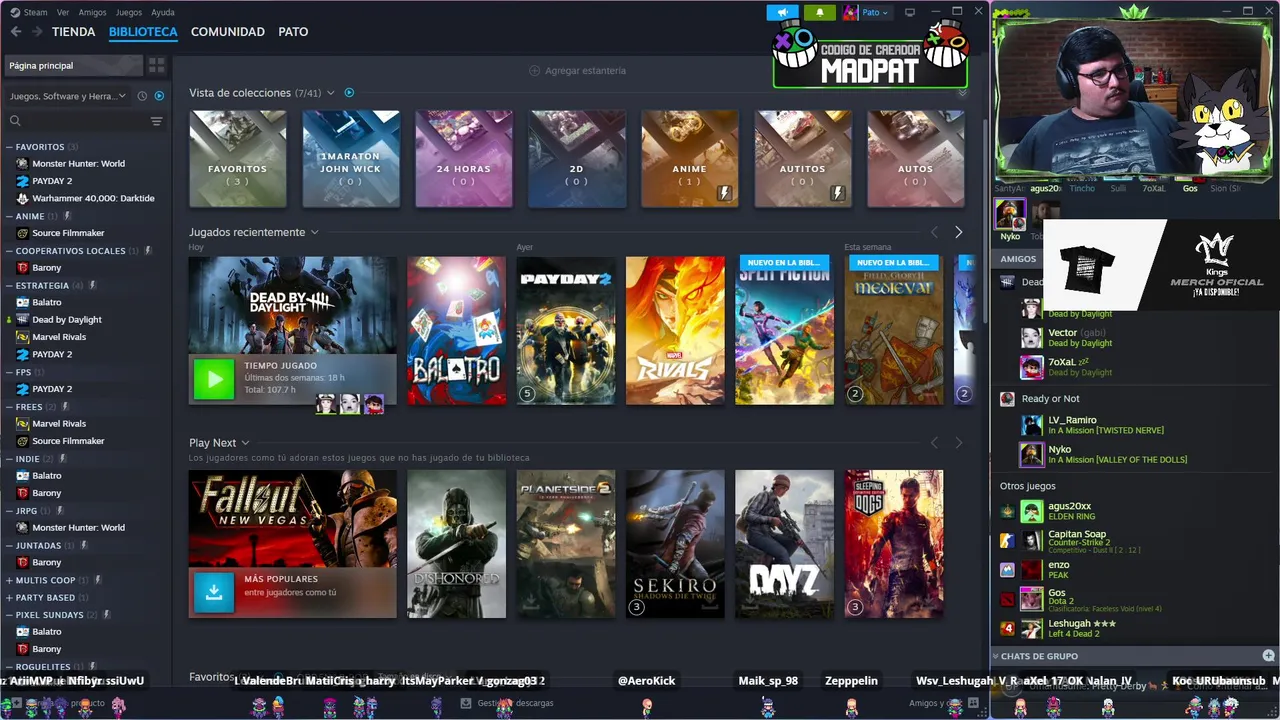Click Vector's avatar in friends list

[1031, 338]
